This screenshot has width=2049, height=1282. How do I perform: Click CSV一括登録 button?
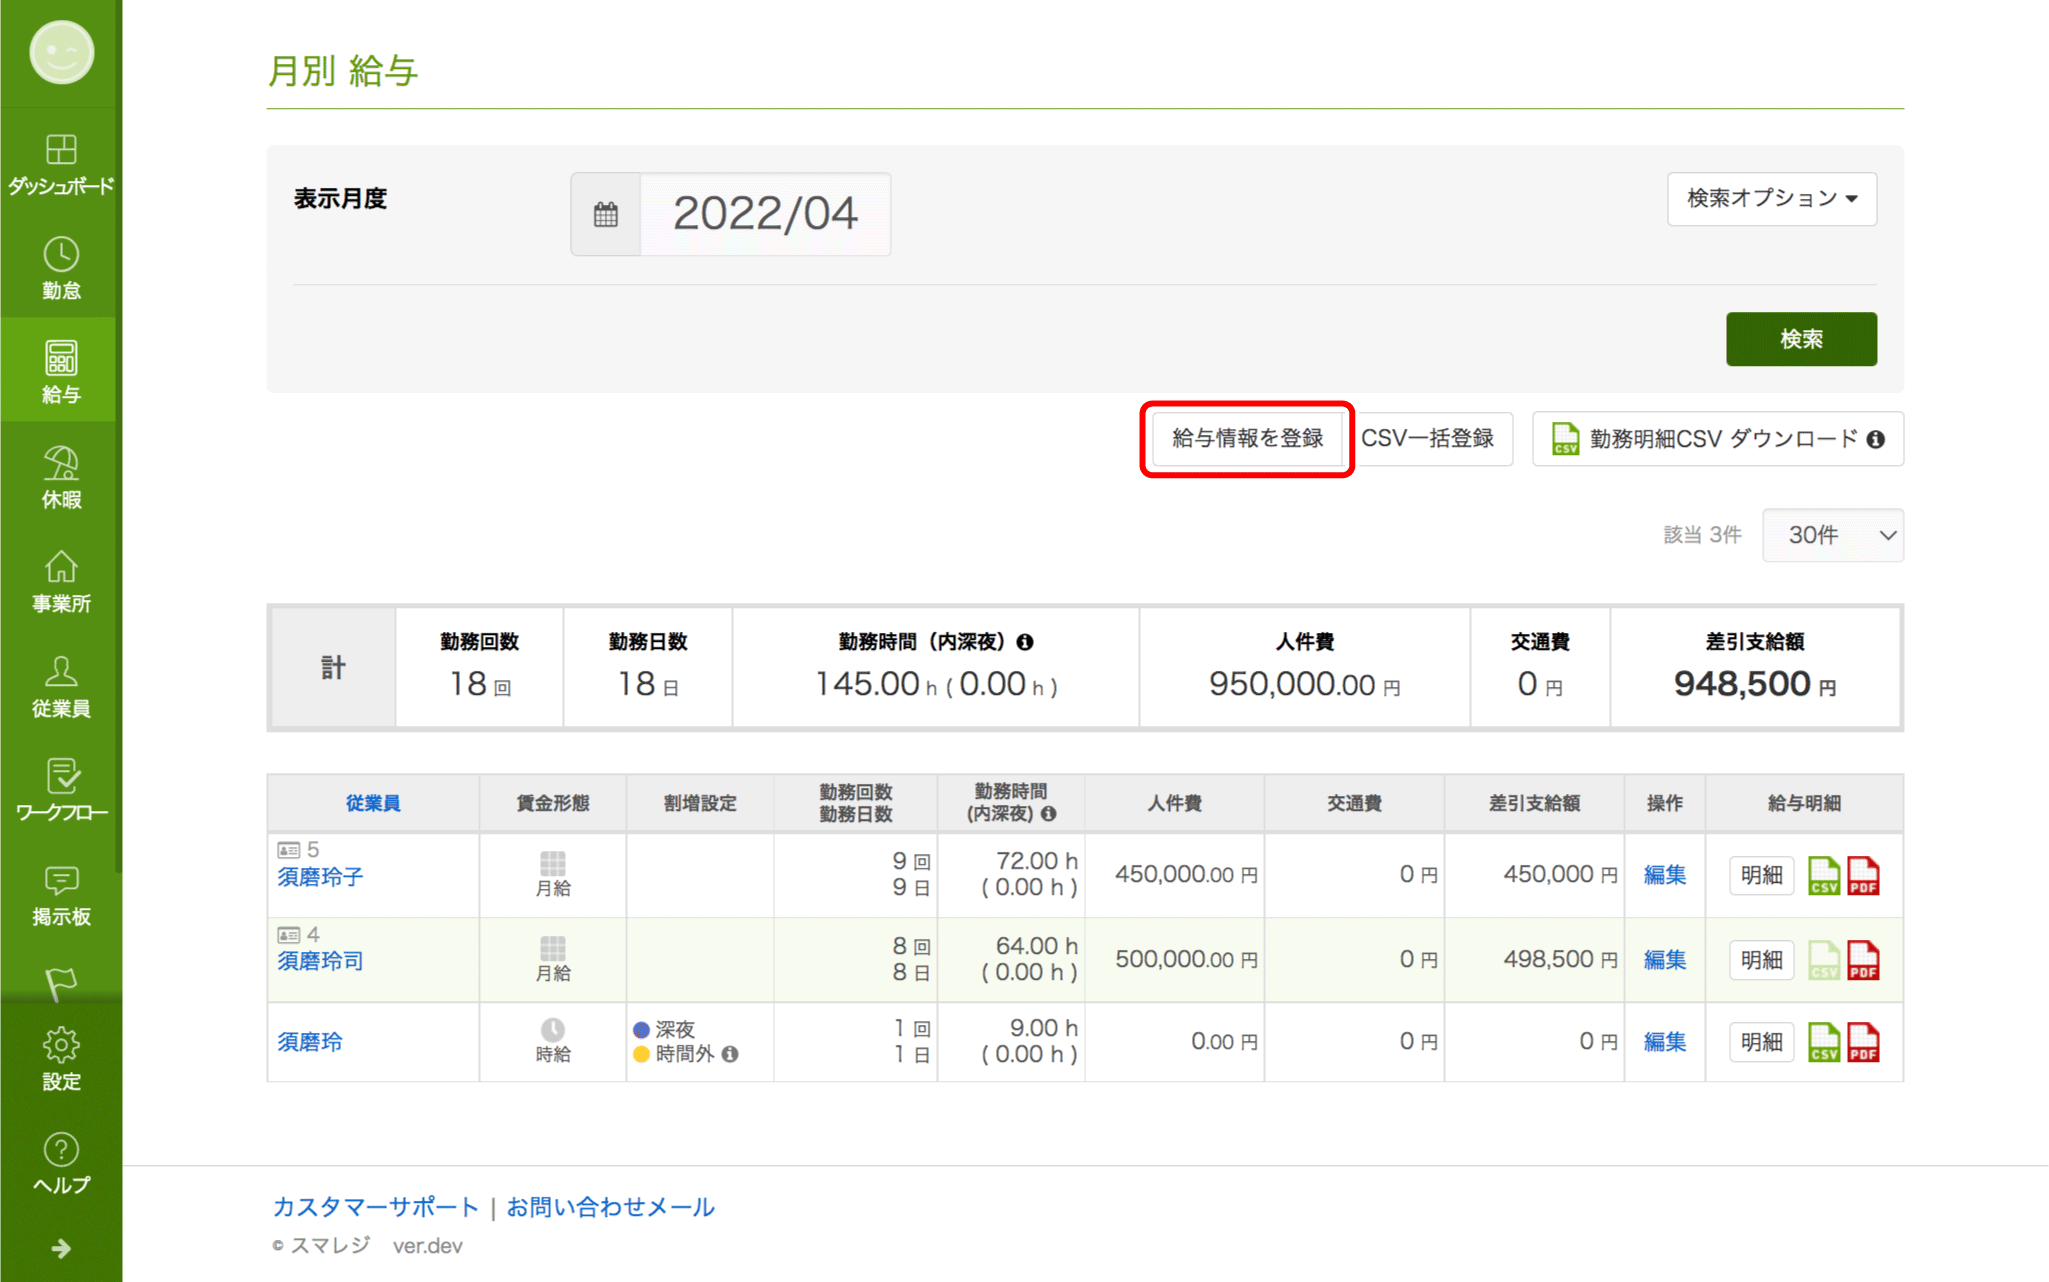pos(1428,439)
